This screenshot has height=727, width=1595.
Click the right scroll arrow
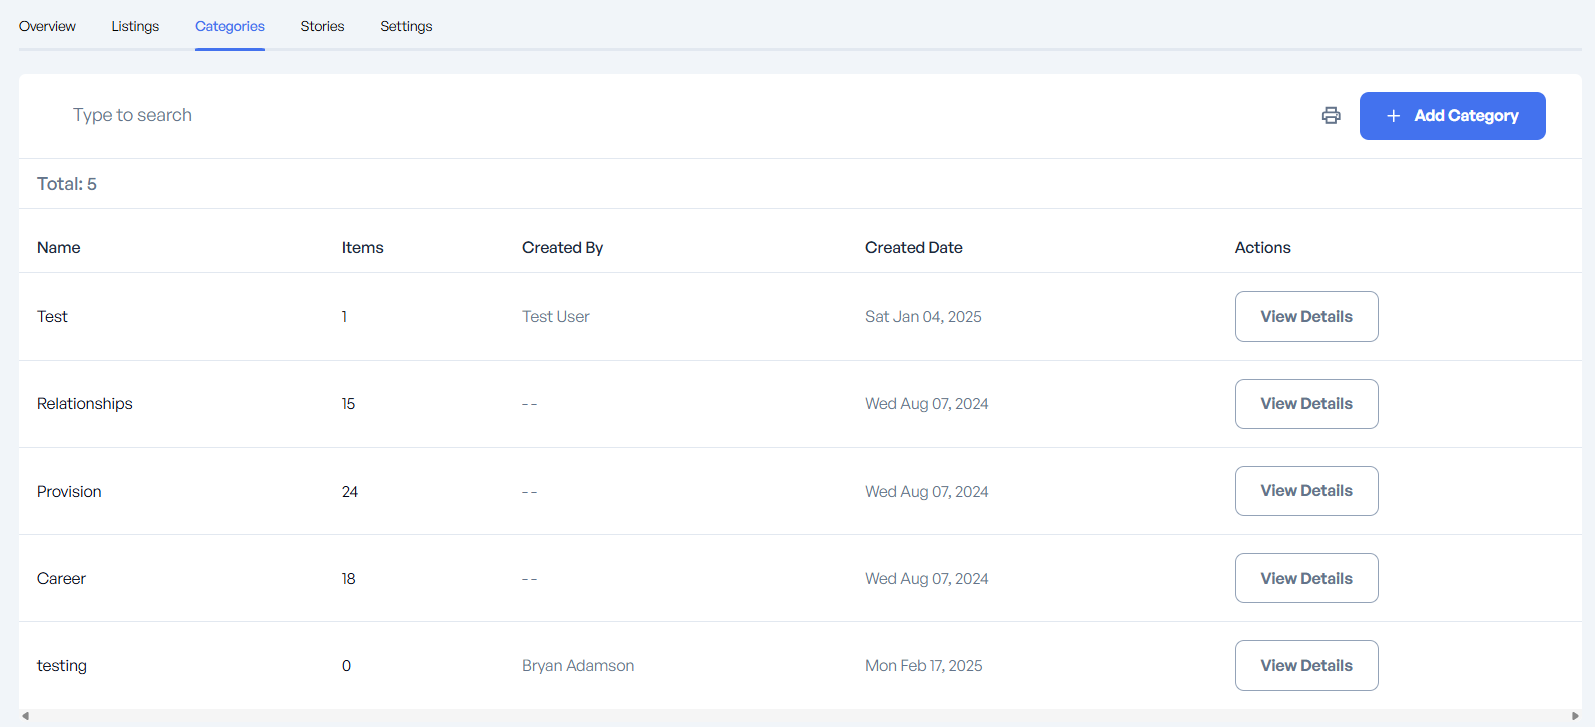(x=1575, y=716)
